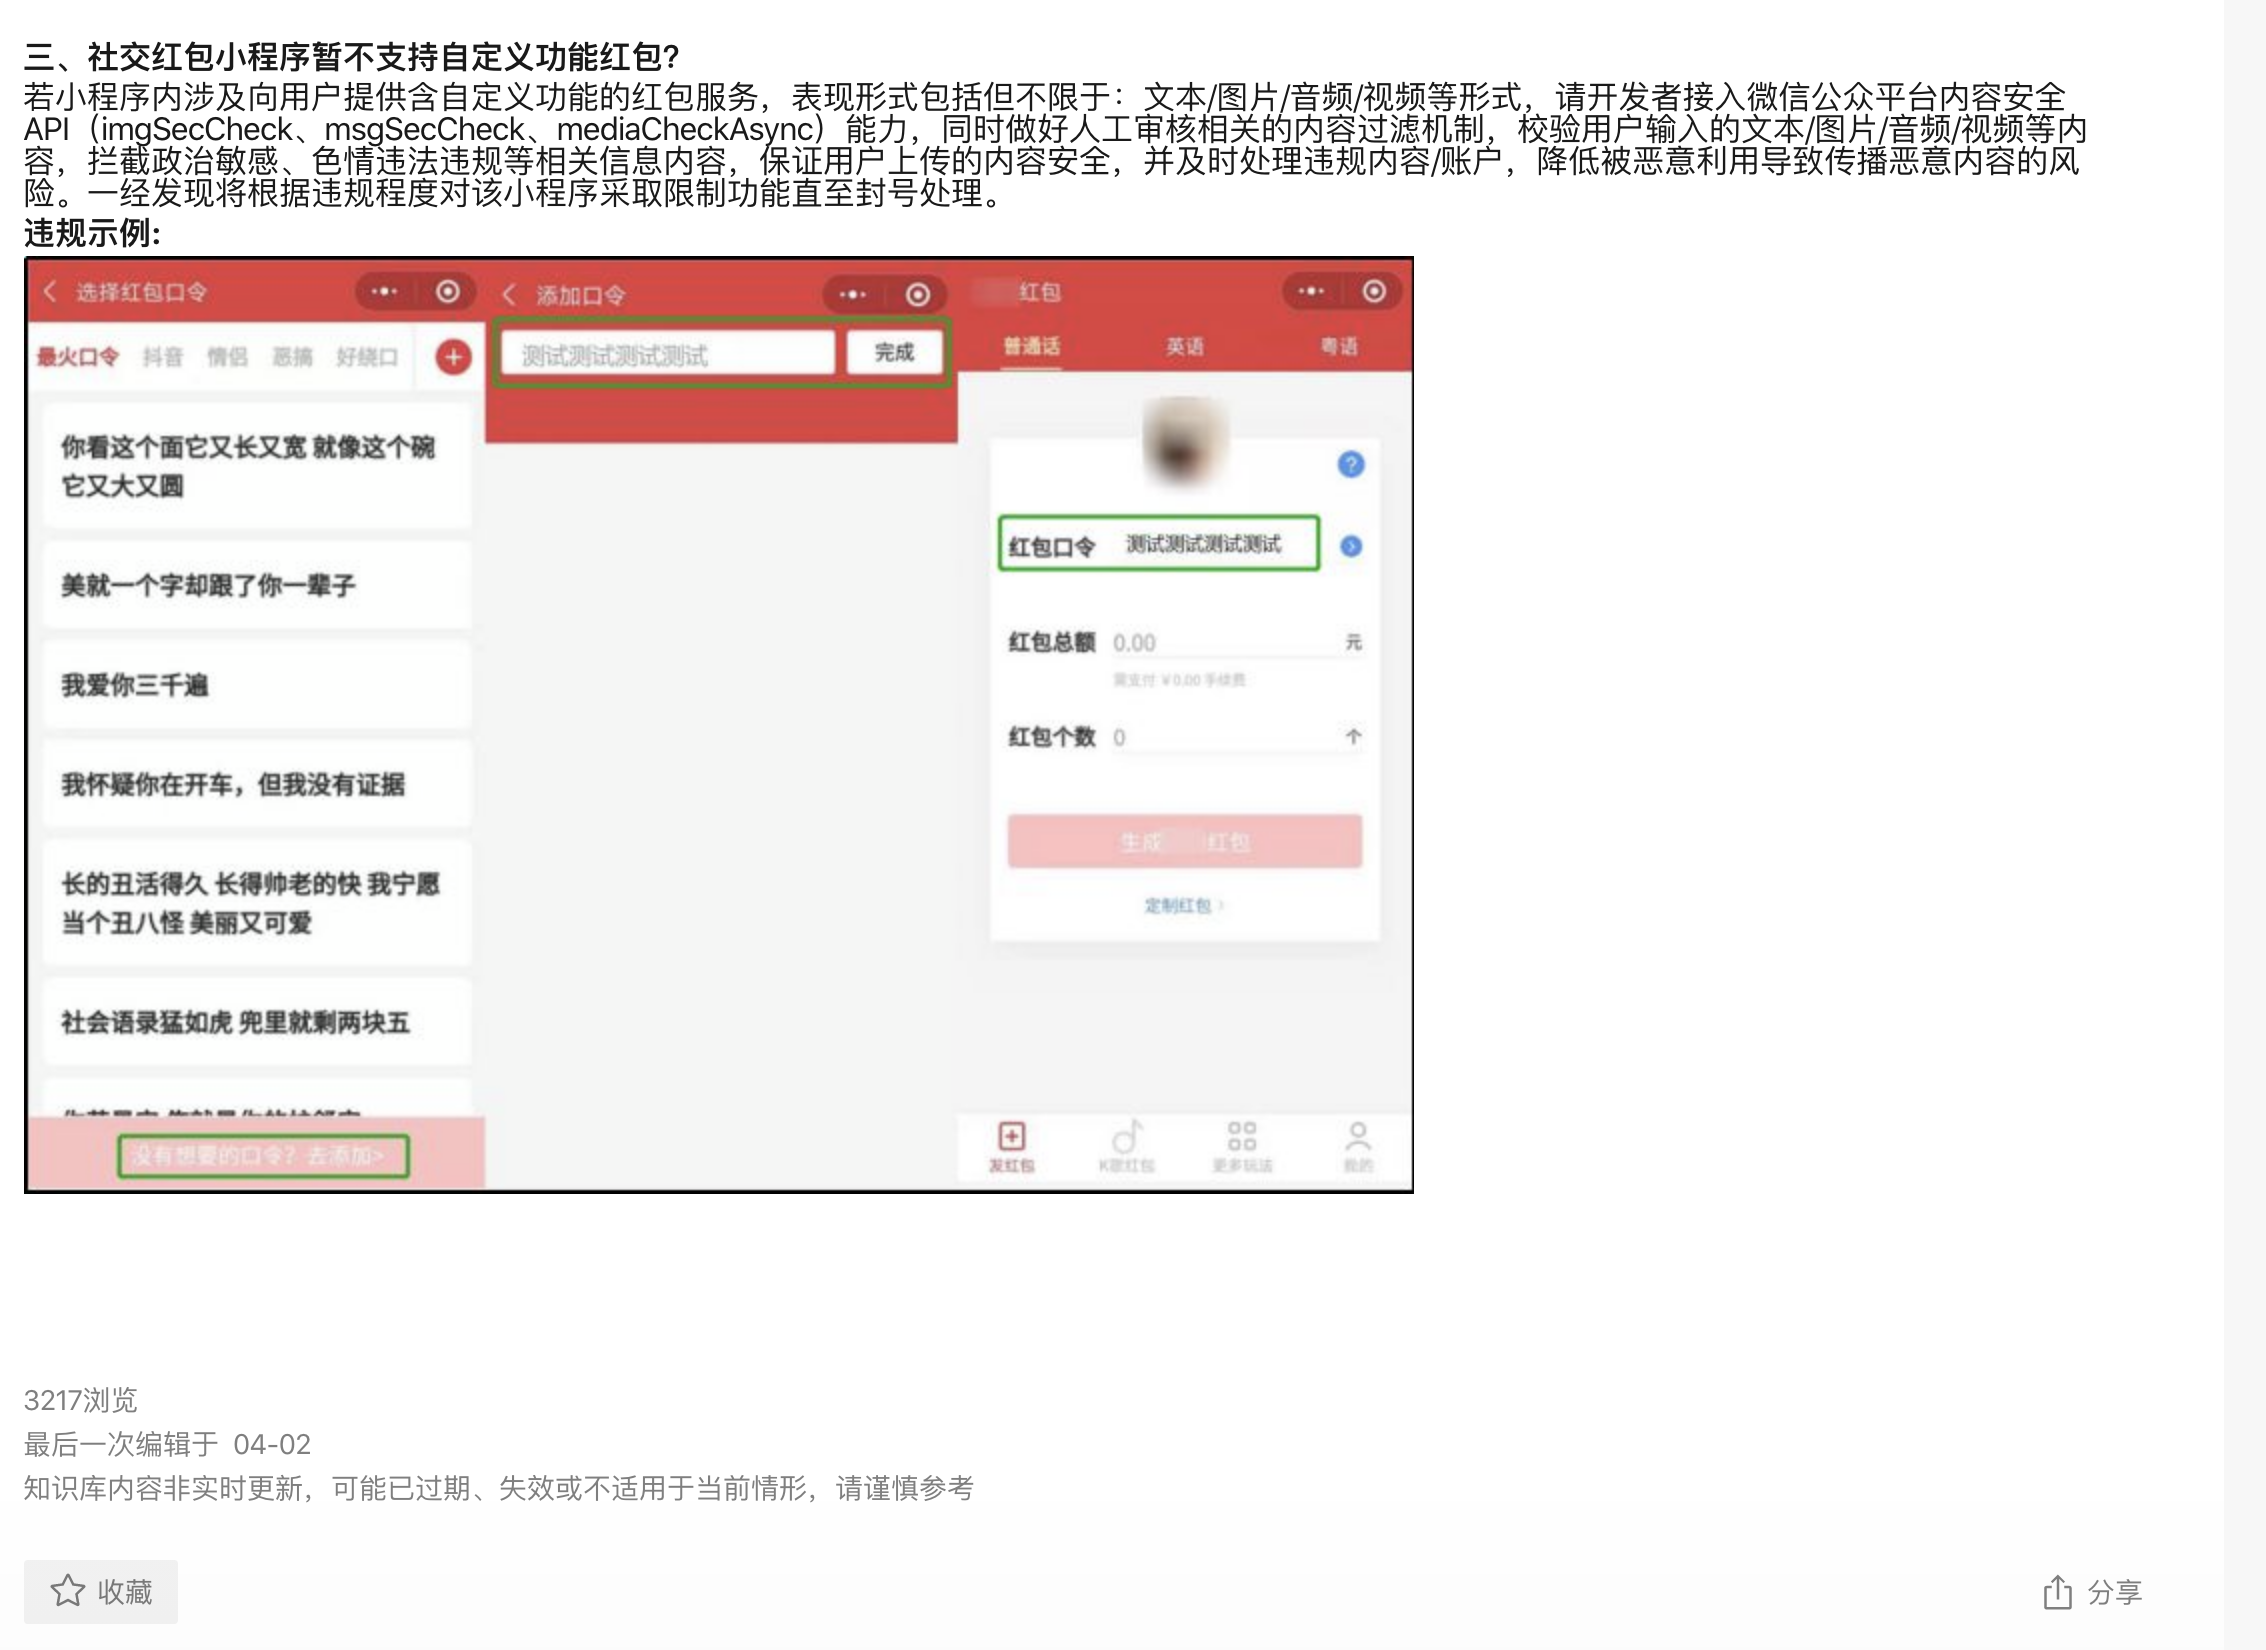Click three-dots menu in 添加口令 header
Screen dimensions: 2266x1650
point(852,294)
